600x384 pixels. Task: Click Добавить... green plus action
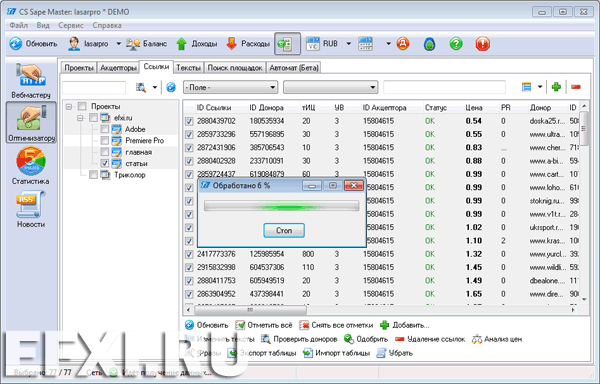click(x=404, y=325)
